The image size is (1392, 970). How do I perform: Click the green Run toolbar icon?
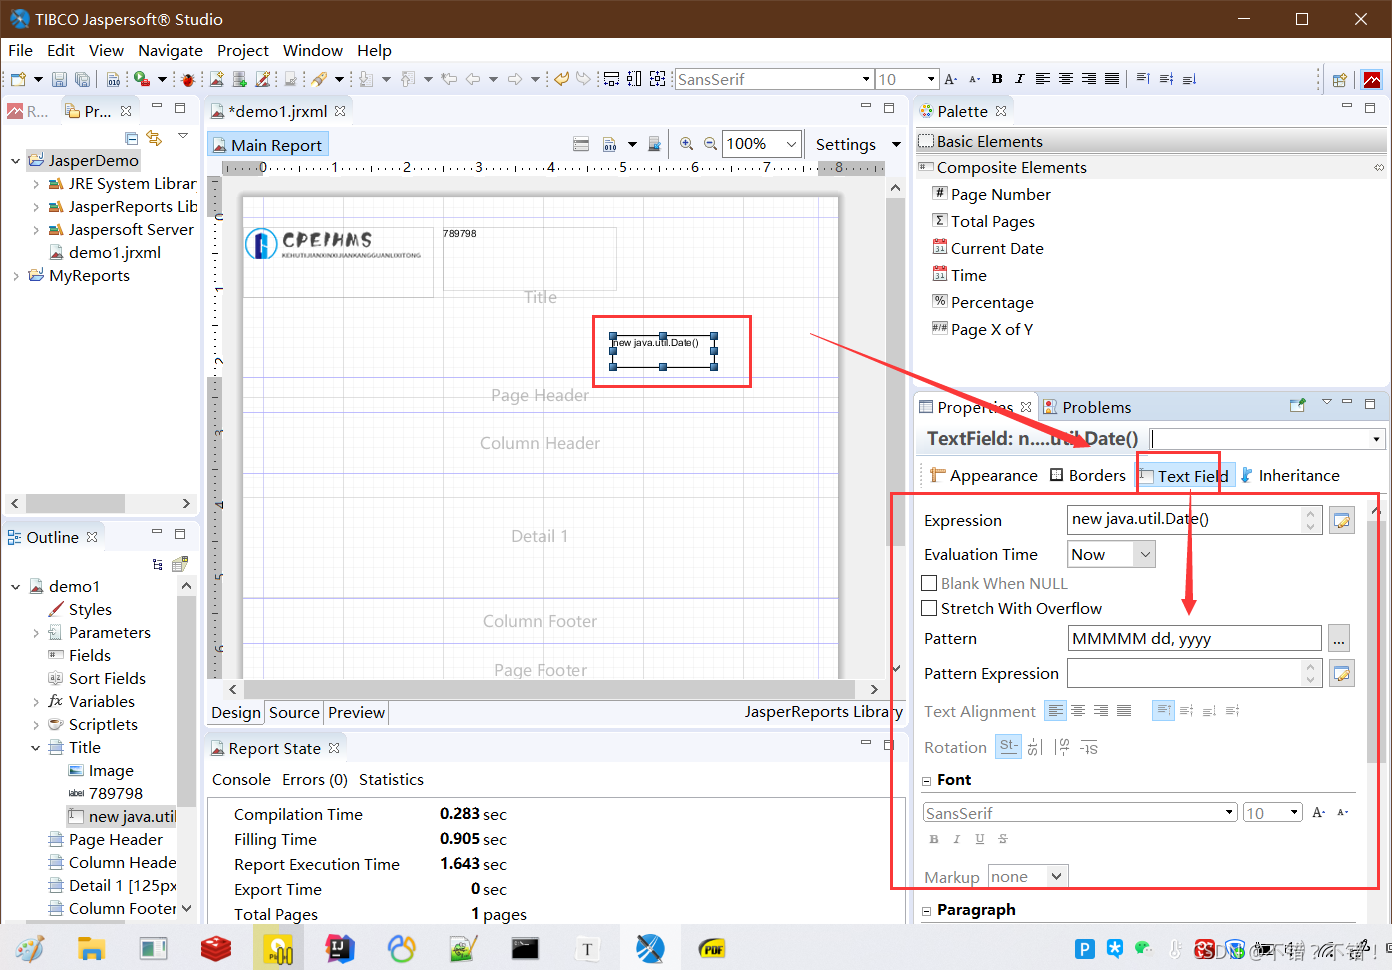tap(142, 79)
